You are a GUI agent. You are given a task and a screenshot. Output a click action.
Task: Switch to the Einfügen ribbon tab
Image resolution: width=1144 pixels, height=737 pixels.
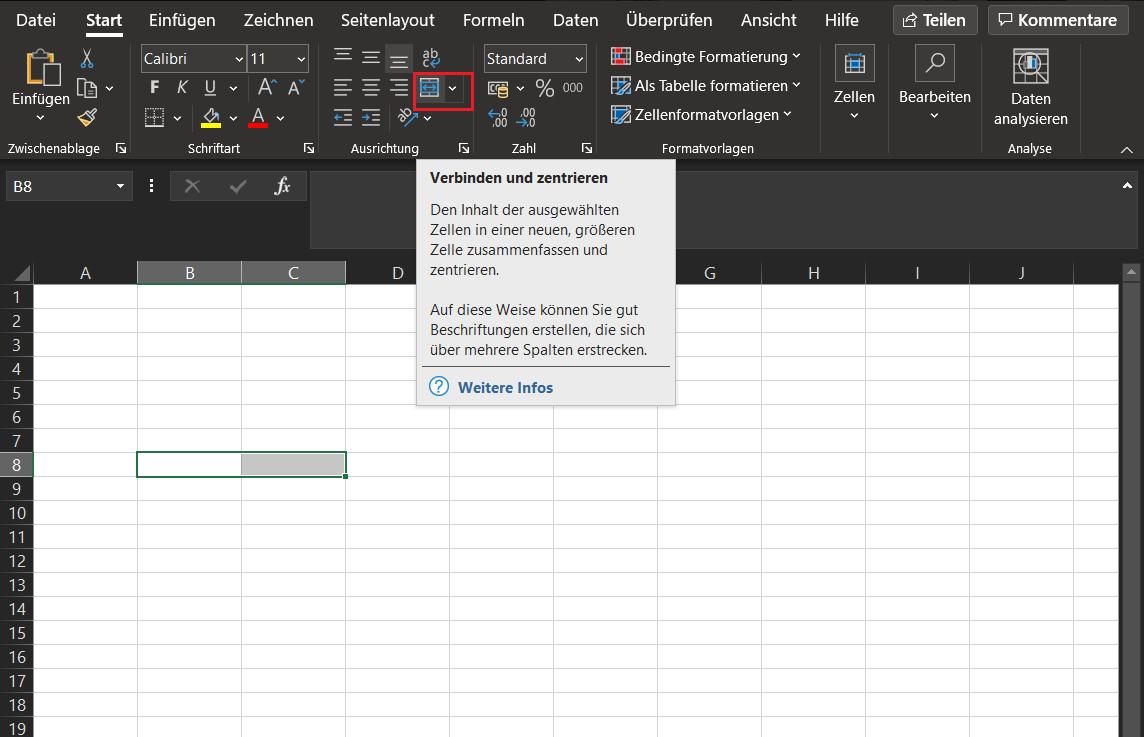tap(182, 20)
